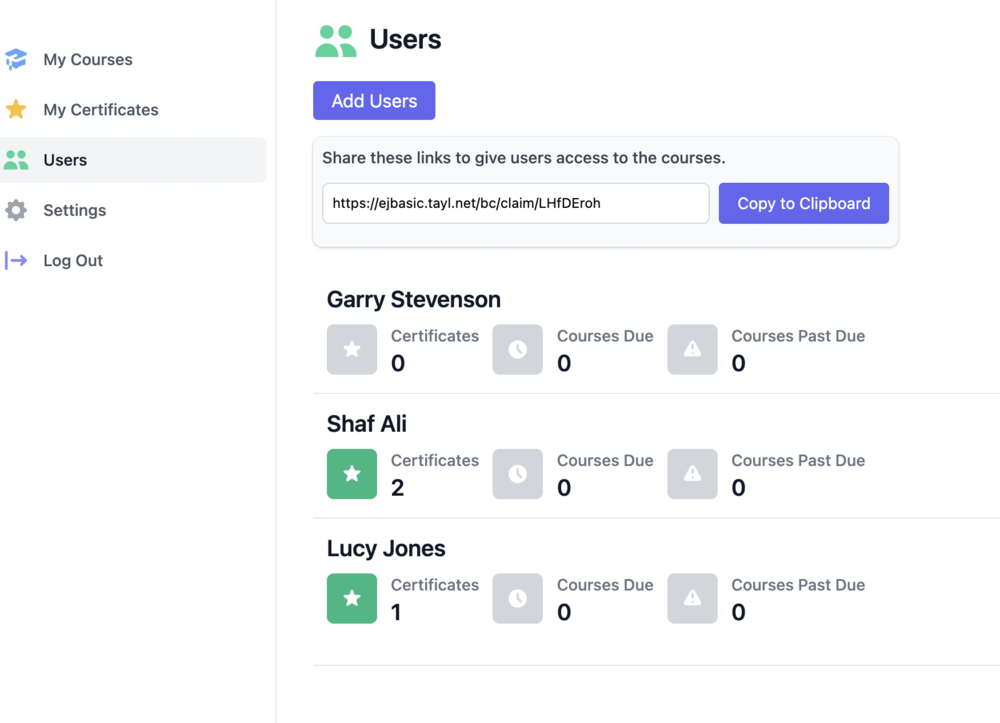Open Lucy Jones's user name heading
The image size is (1000, 723).
(386, 548)
